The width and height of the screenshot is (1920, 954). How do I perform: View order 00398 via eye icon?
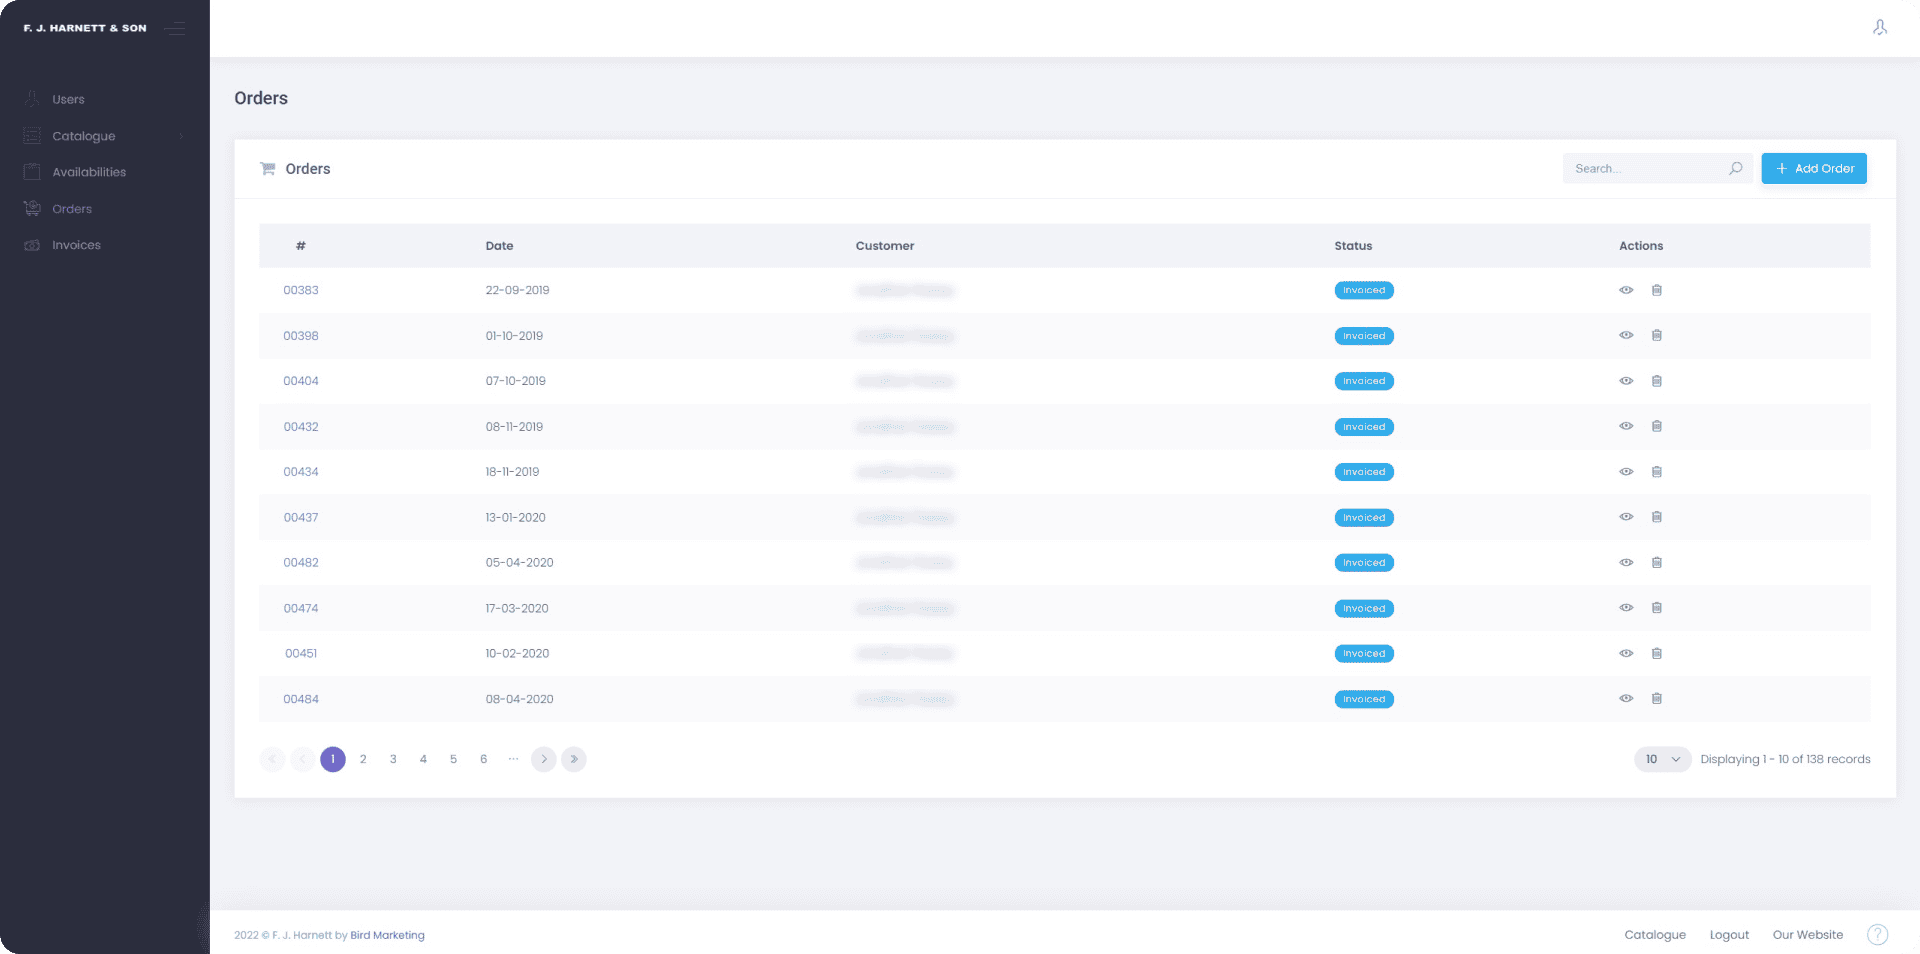tap(1626, 336)
